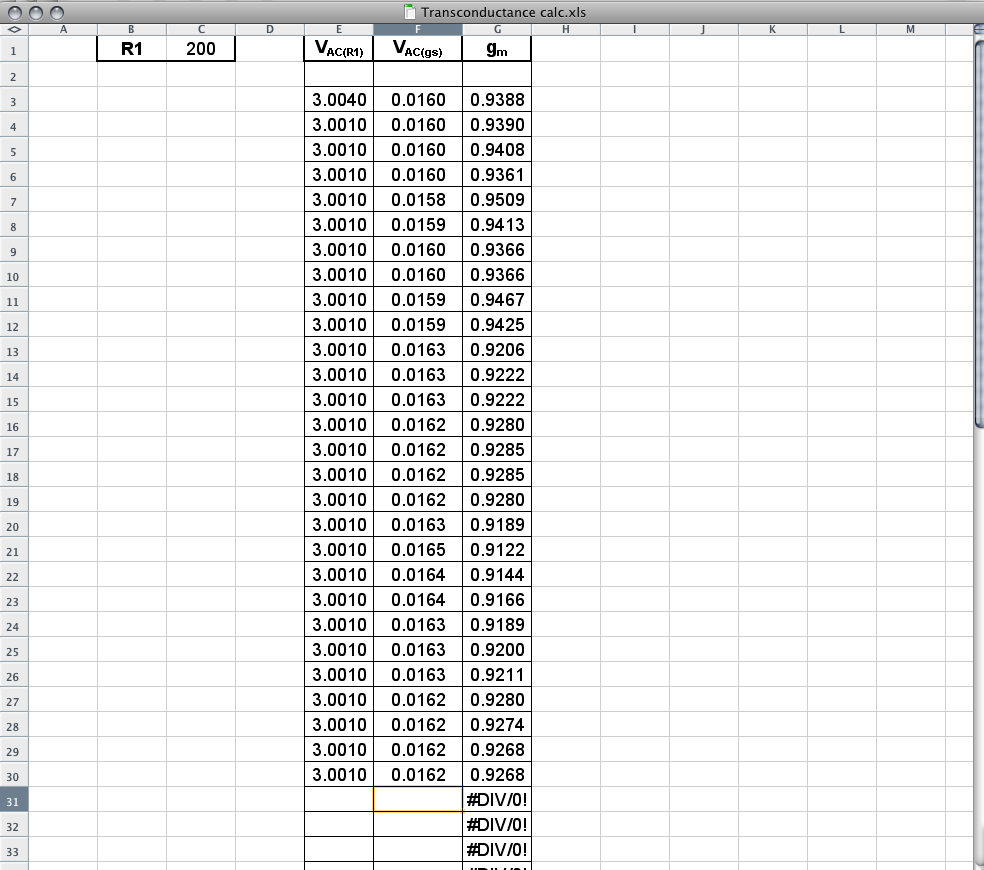Click the cell with value 0.9211
This screenshot has height=870, width=984.
click(497, 675)
